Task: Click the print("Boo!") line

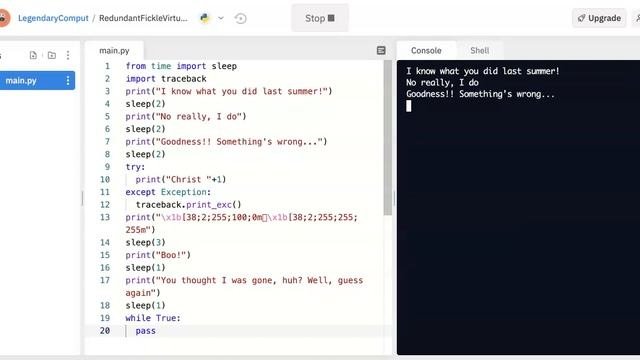Action: point(158,255)
